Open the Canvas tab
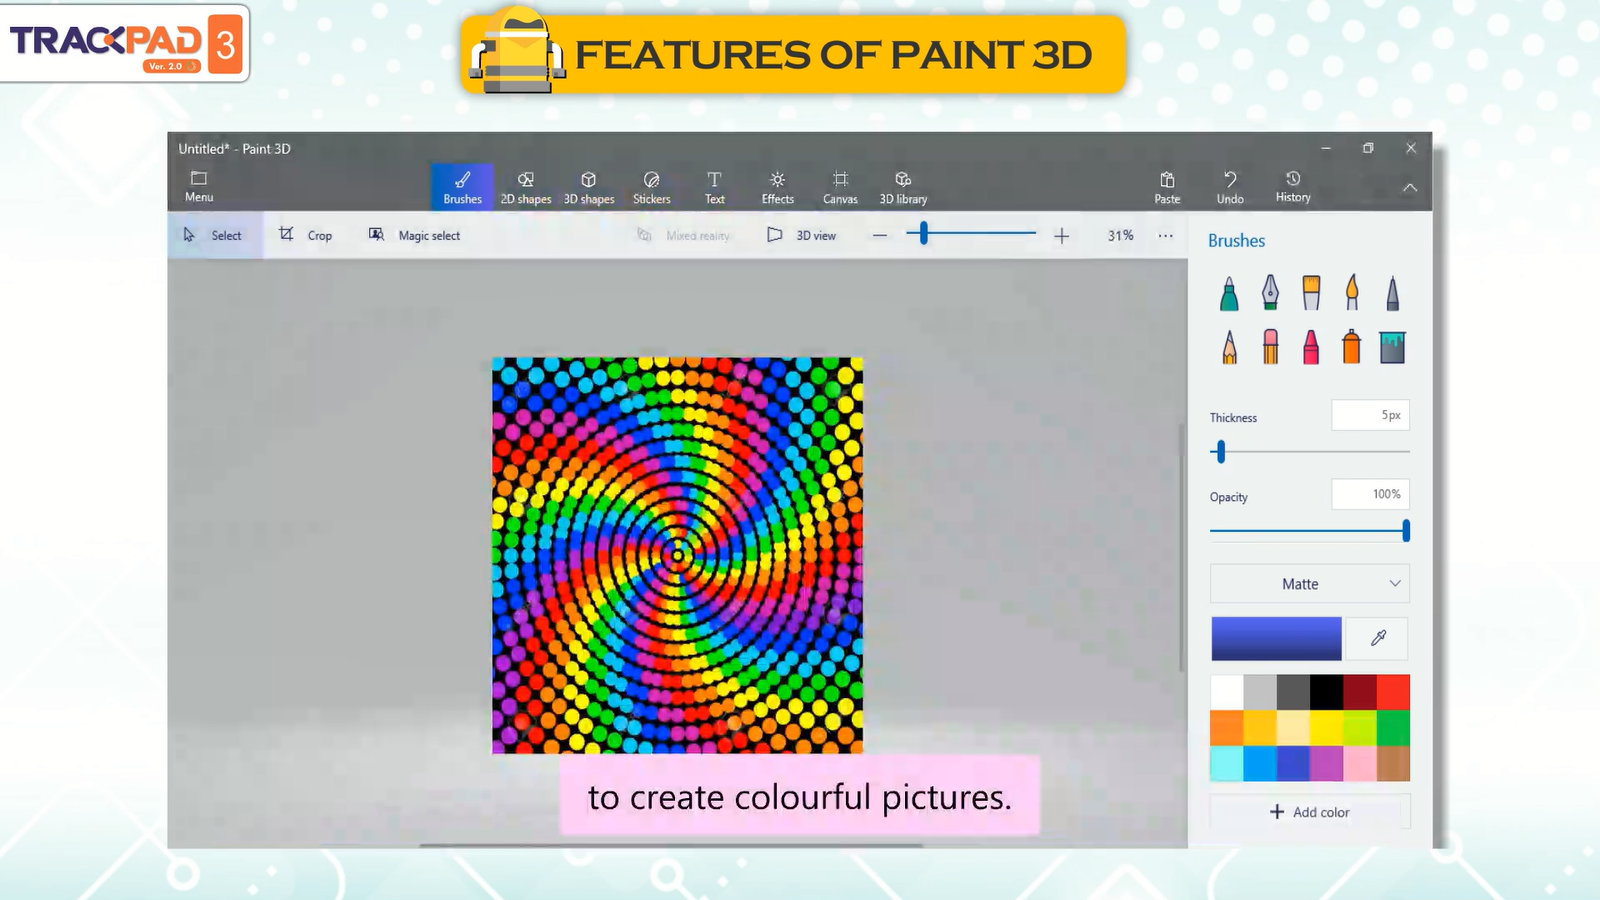Screen dimensions: 1600x900 (x=840, y=187)
